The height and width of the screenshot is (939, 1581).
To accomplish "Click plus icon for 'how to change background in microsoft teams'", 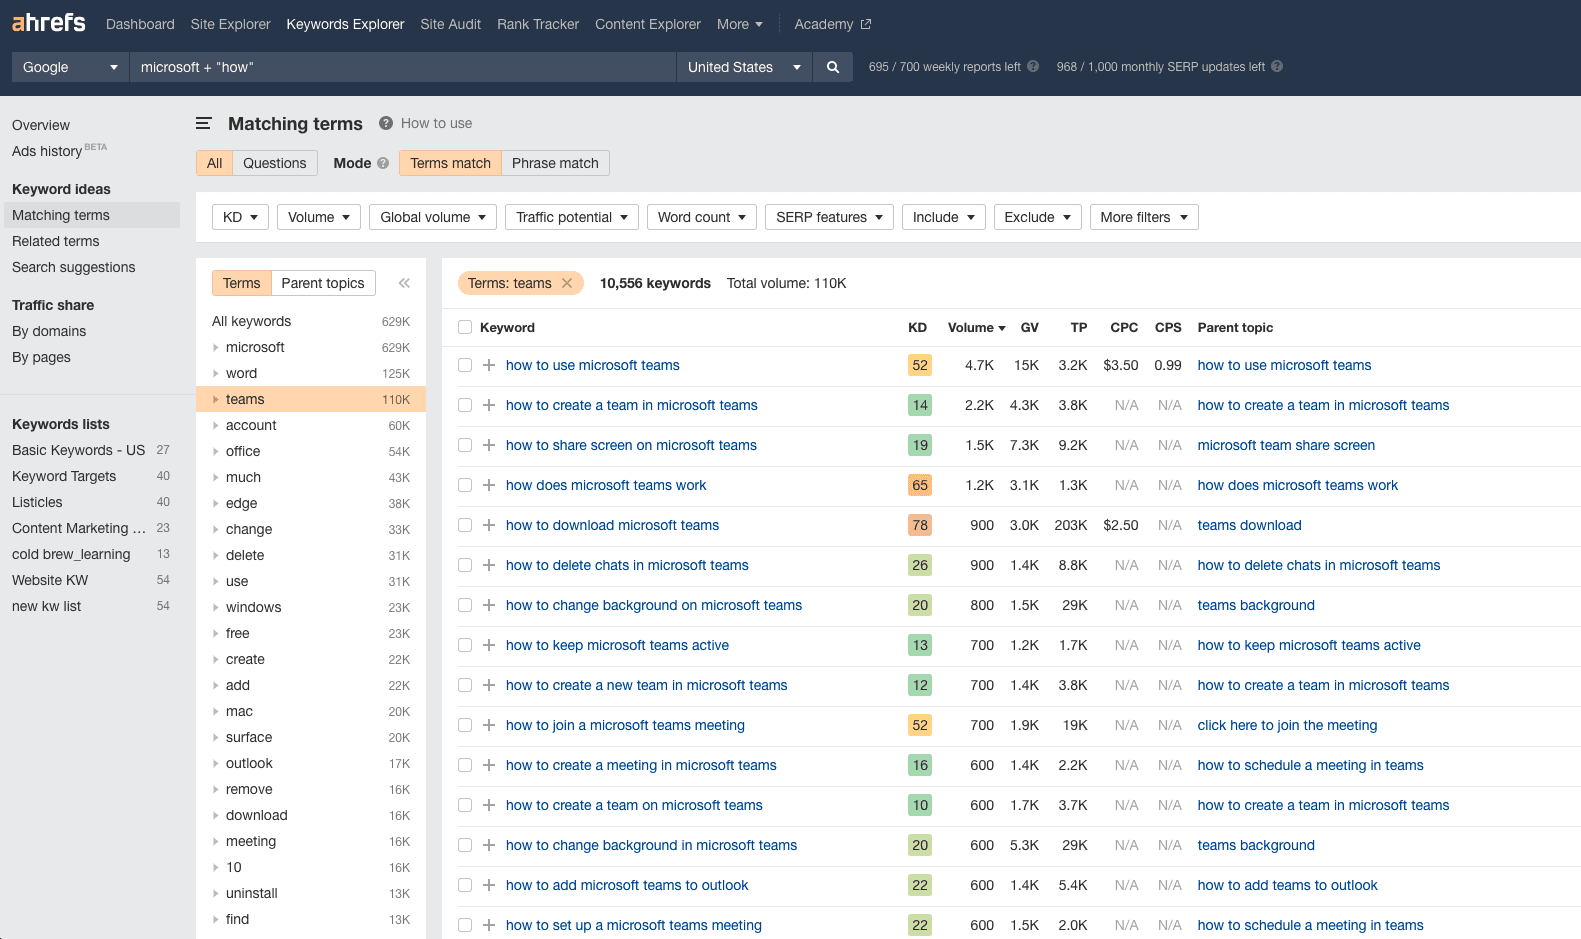I will (489, 845).
